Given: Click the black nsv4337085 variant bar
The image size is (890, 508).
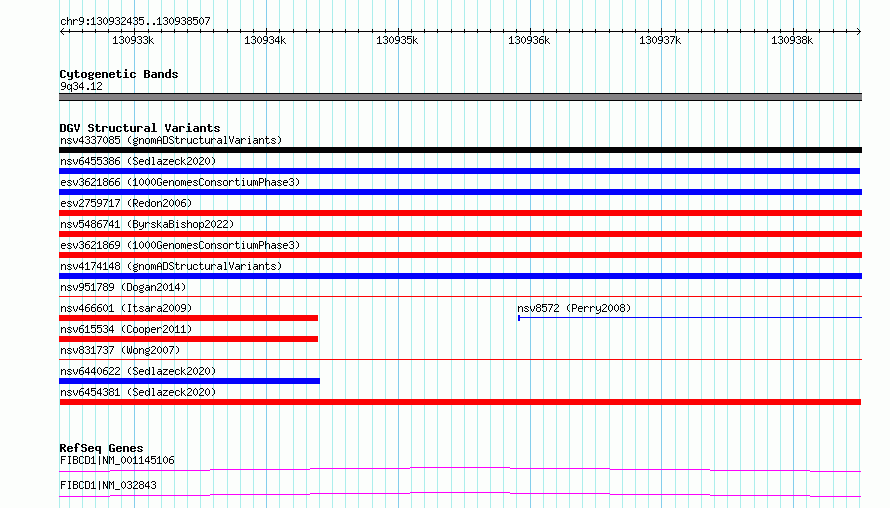Looking at the screenshot, I should coord(460,150).
